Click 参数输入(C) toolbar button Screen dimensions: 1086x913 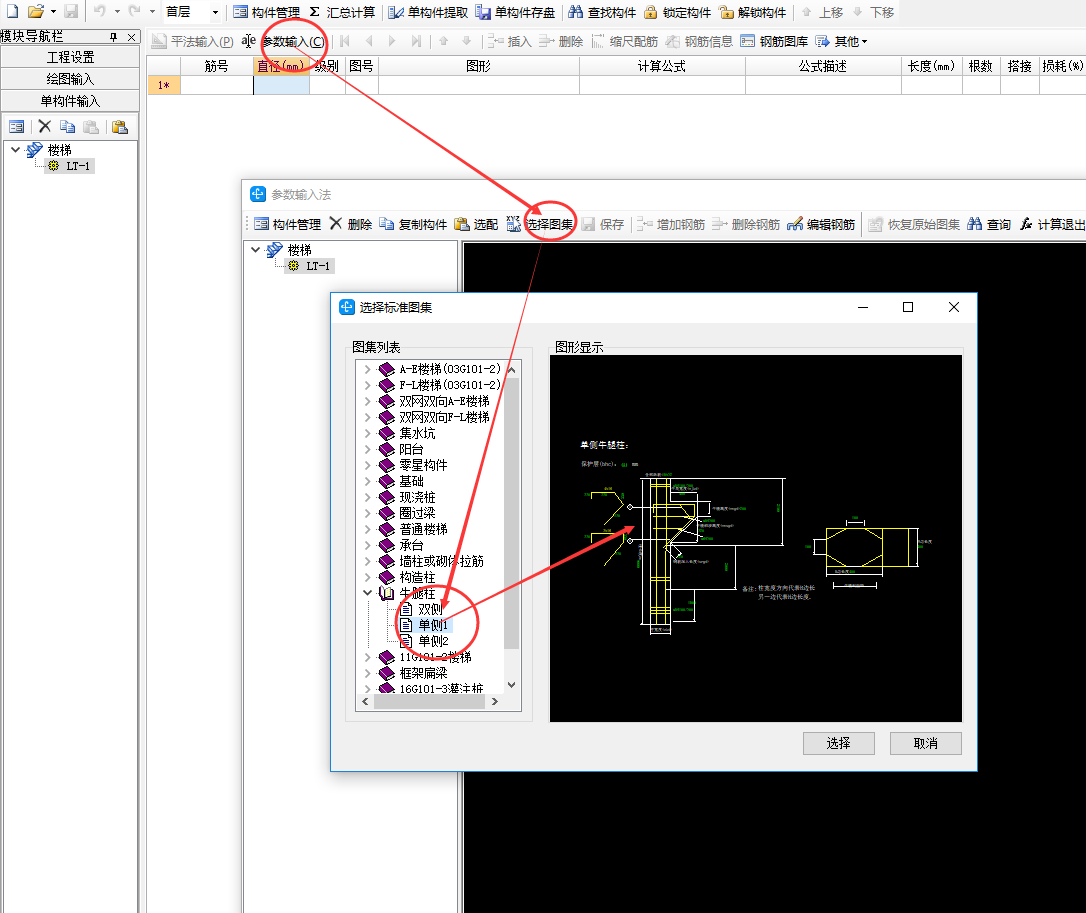click(x=283, y=42)
